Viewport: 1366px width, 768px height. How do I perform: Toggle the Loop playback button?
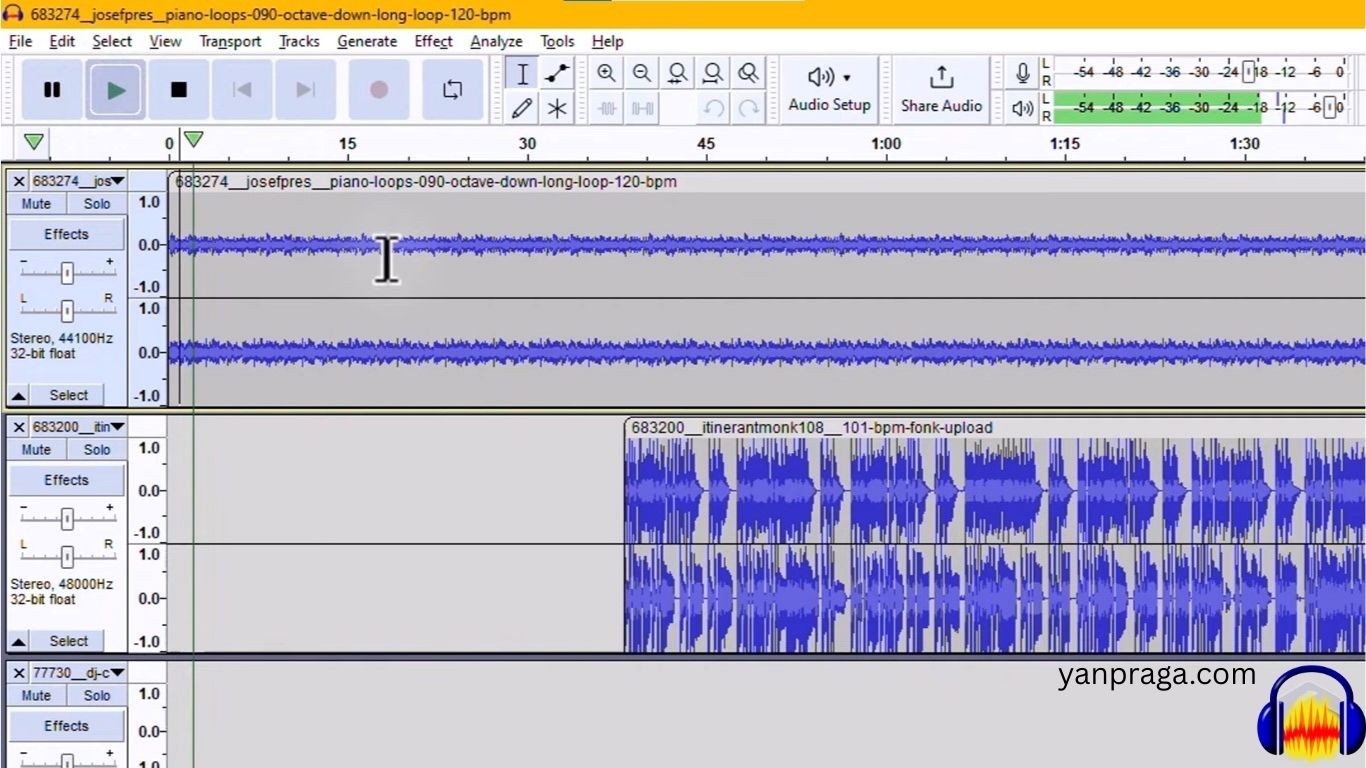tap(453, 90)
